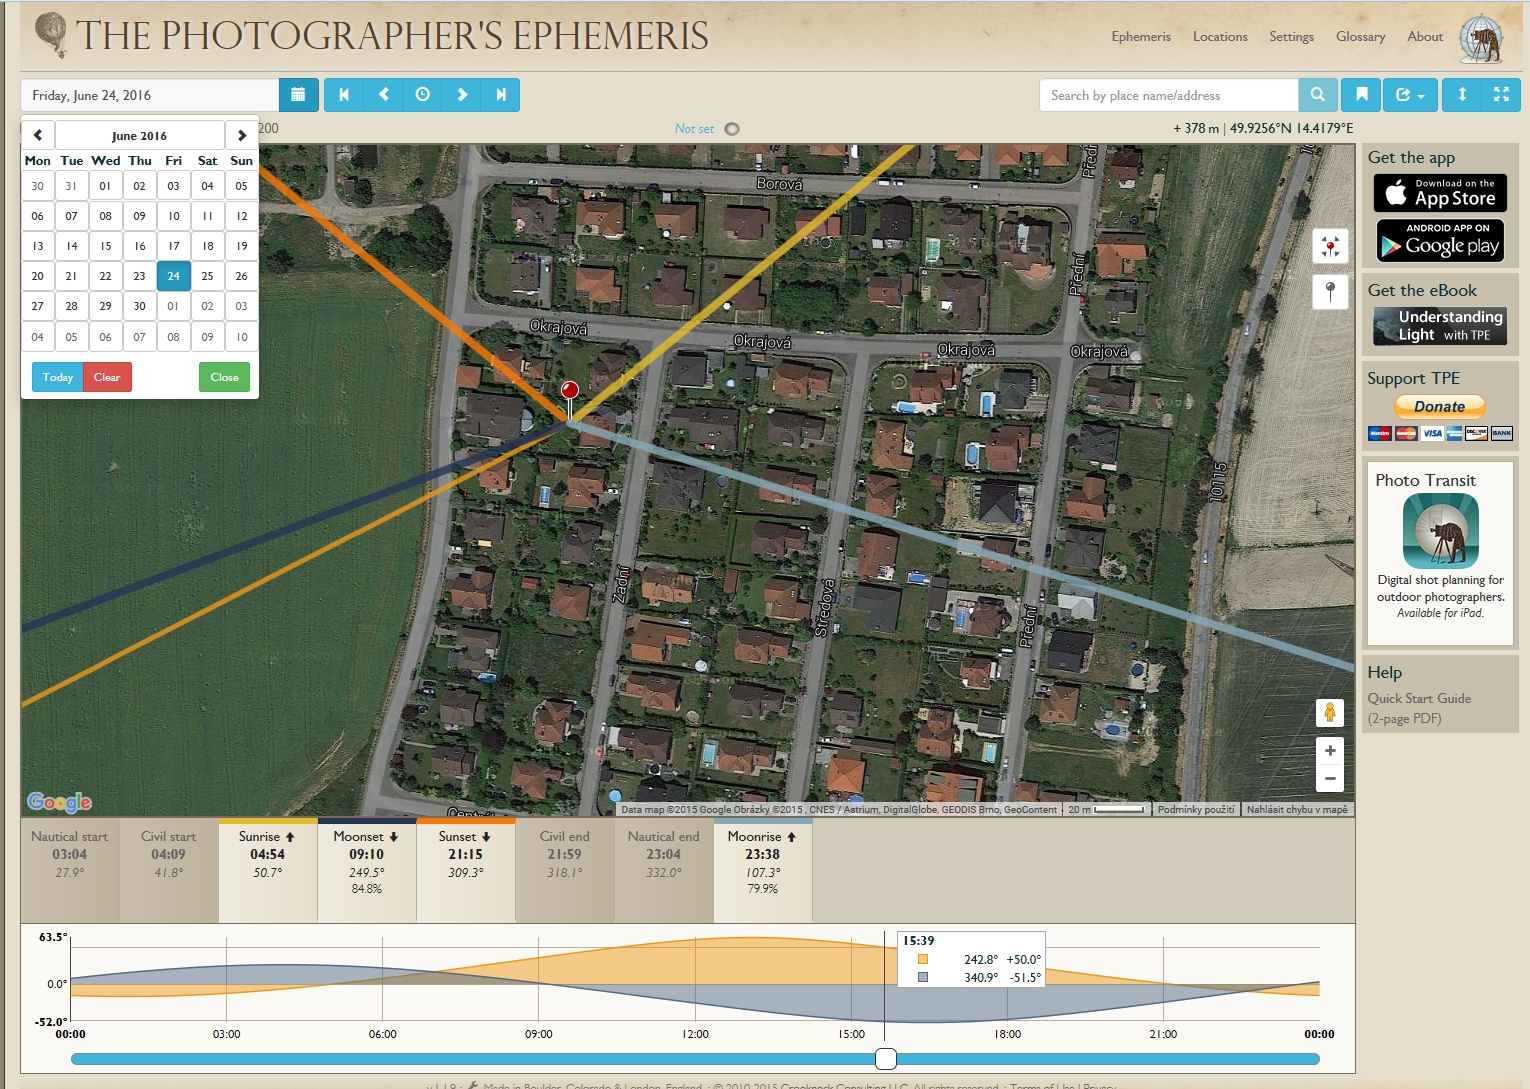
Task: Go back to previous month in calendar
Action: click(38, 135)
